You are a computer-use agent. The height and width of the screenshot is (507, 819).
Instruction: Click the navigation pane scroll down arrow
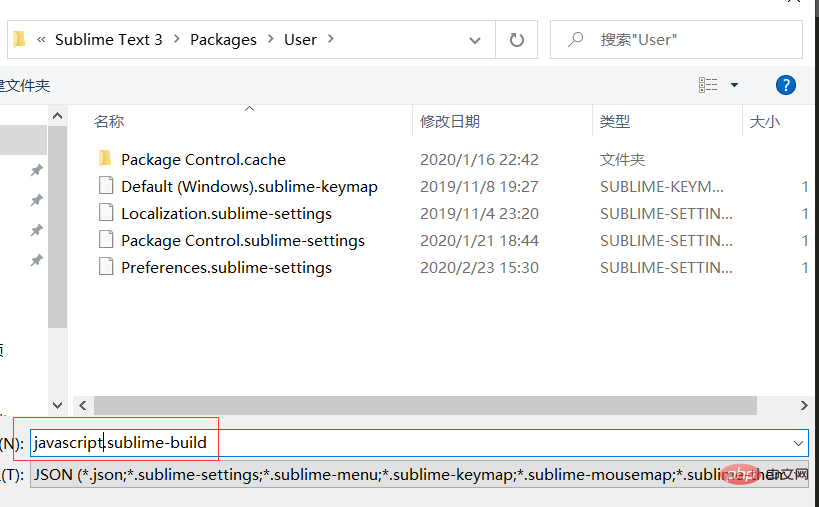(x=57, y=405)
